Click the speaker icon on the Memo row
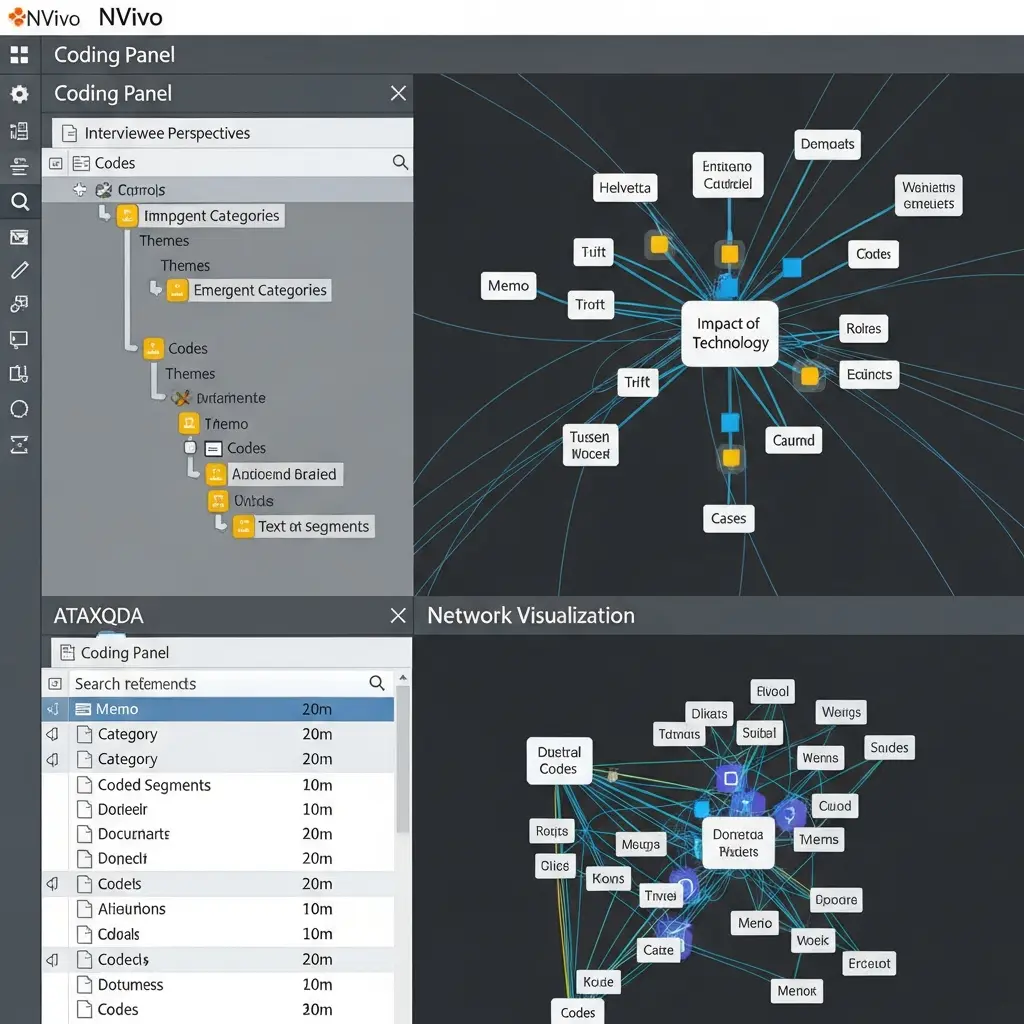Screen dimensions: 1024x1024 [x=54, y=709]
